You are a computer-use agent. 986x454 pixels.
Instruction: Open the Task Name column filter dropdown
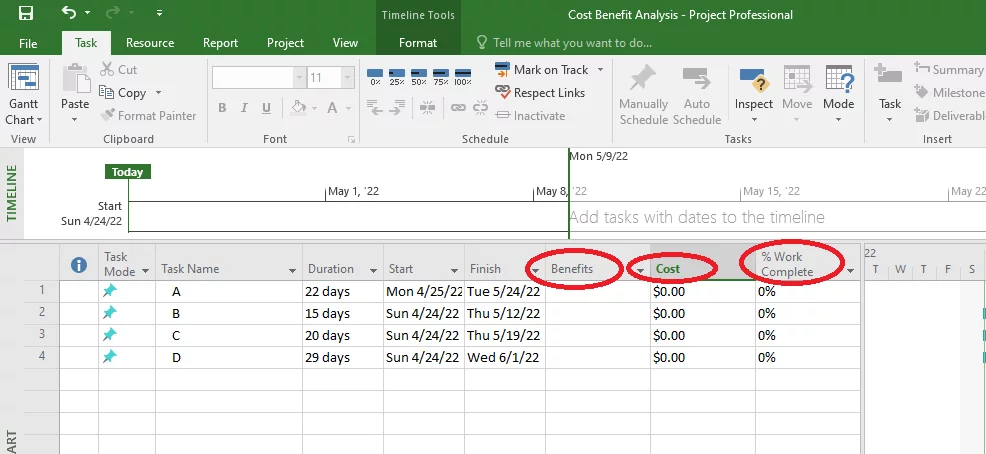(293, 270)
